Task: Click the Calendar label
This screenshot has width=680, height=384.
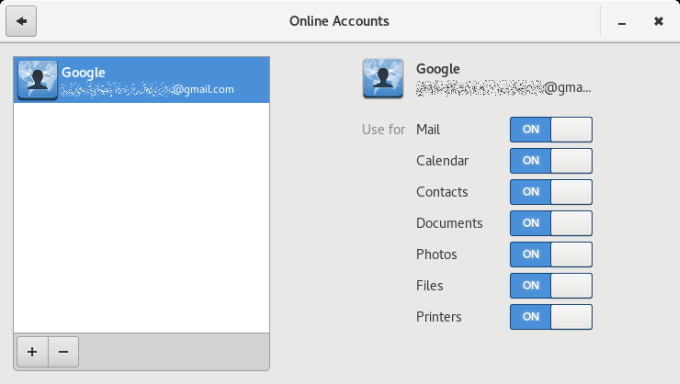Action: pos(442,161)
